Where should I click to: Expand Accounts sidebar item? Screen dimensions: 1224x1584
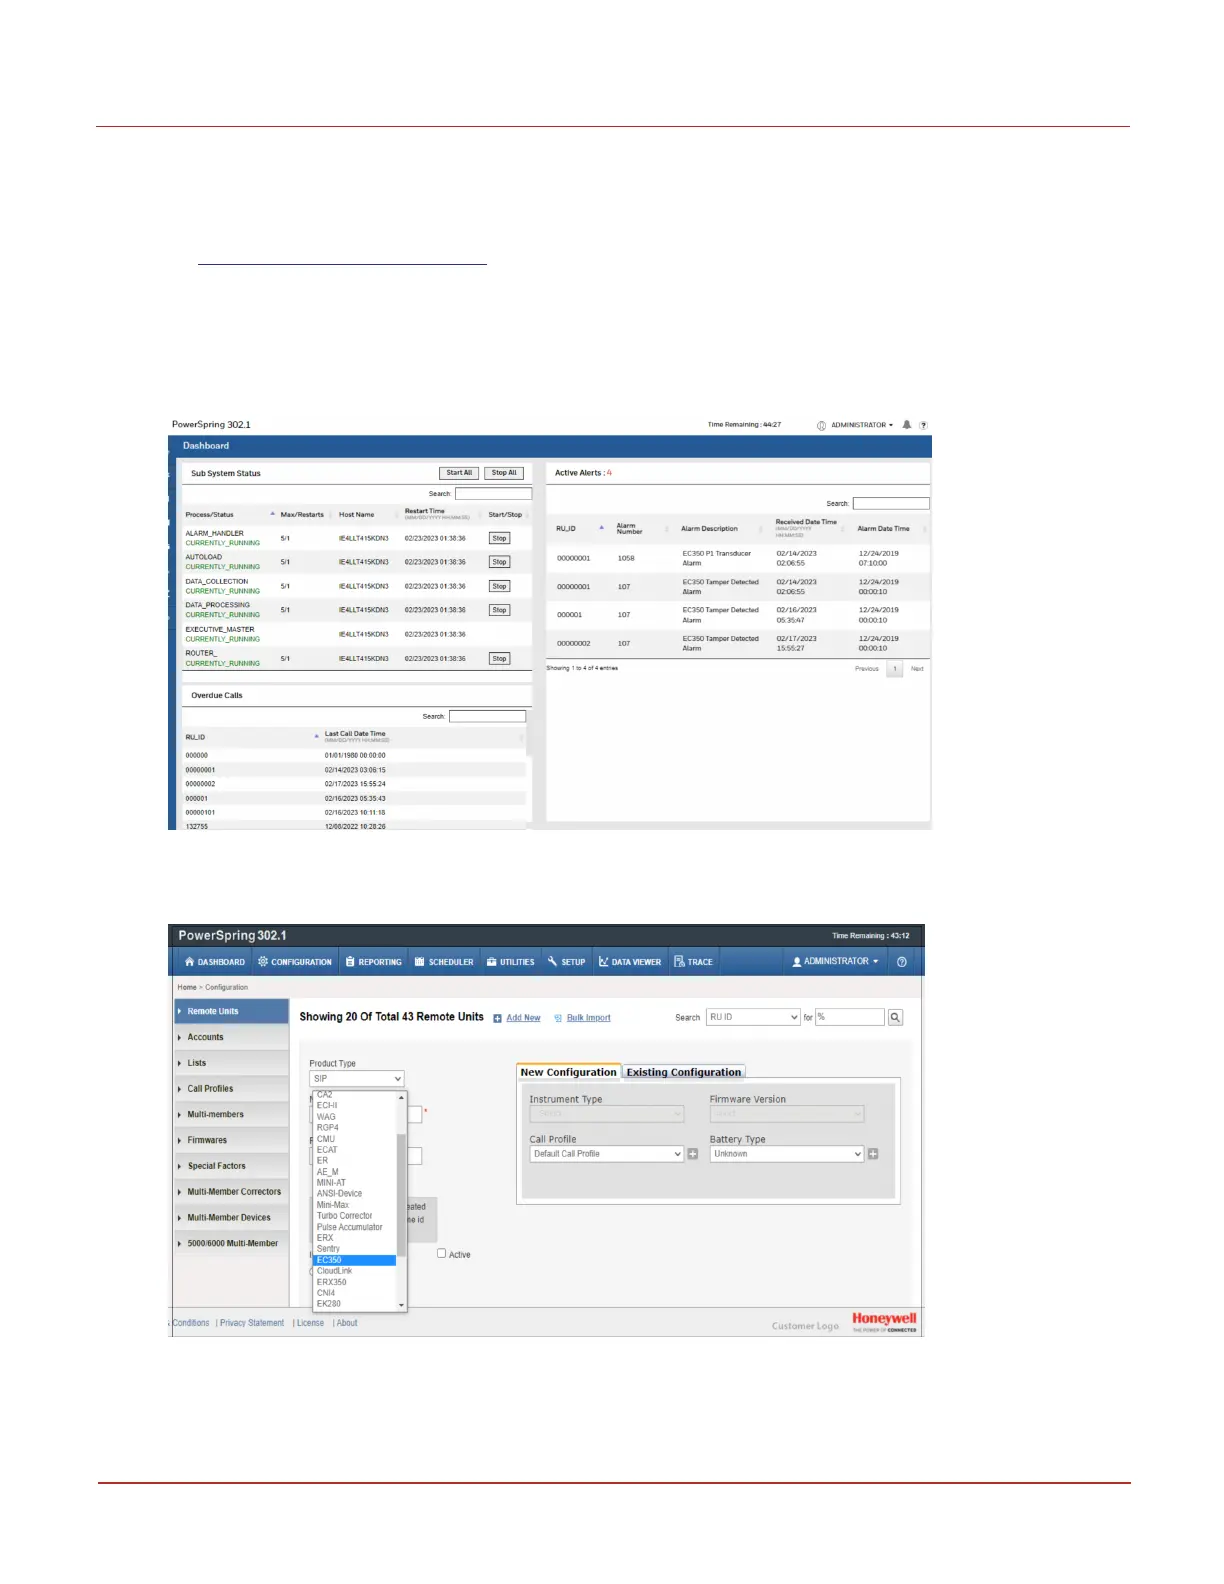pyautogui.click(x=231, y=1037)
